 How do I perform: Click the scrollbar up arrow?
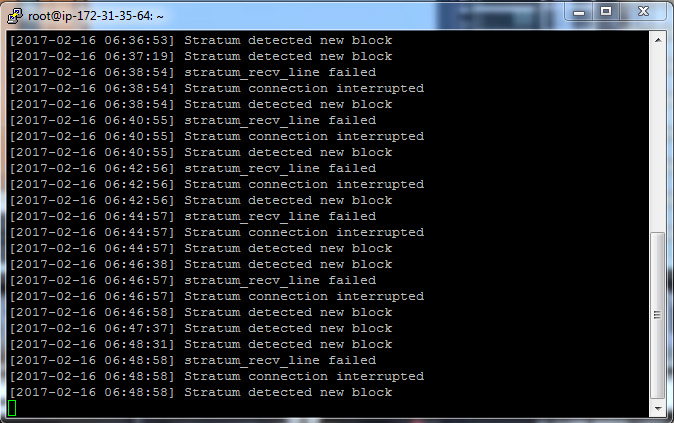coord(657,39)
